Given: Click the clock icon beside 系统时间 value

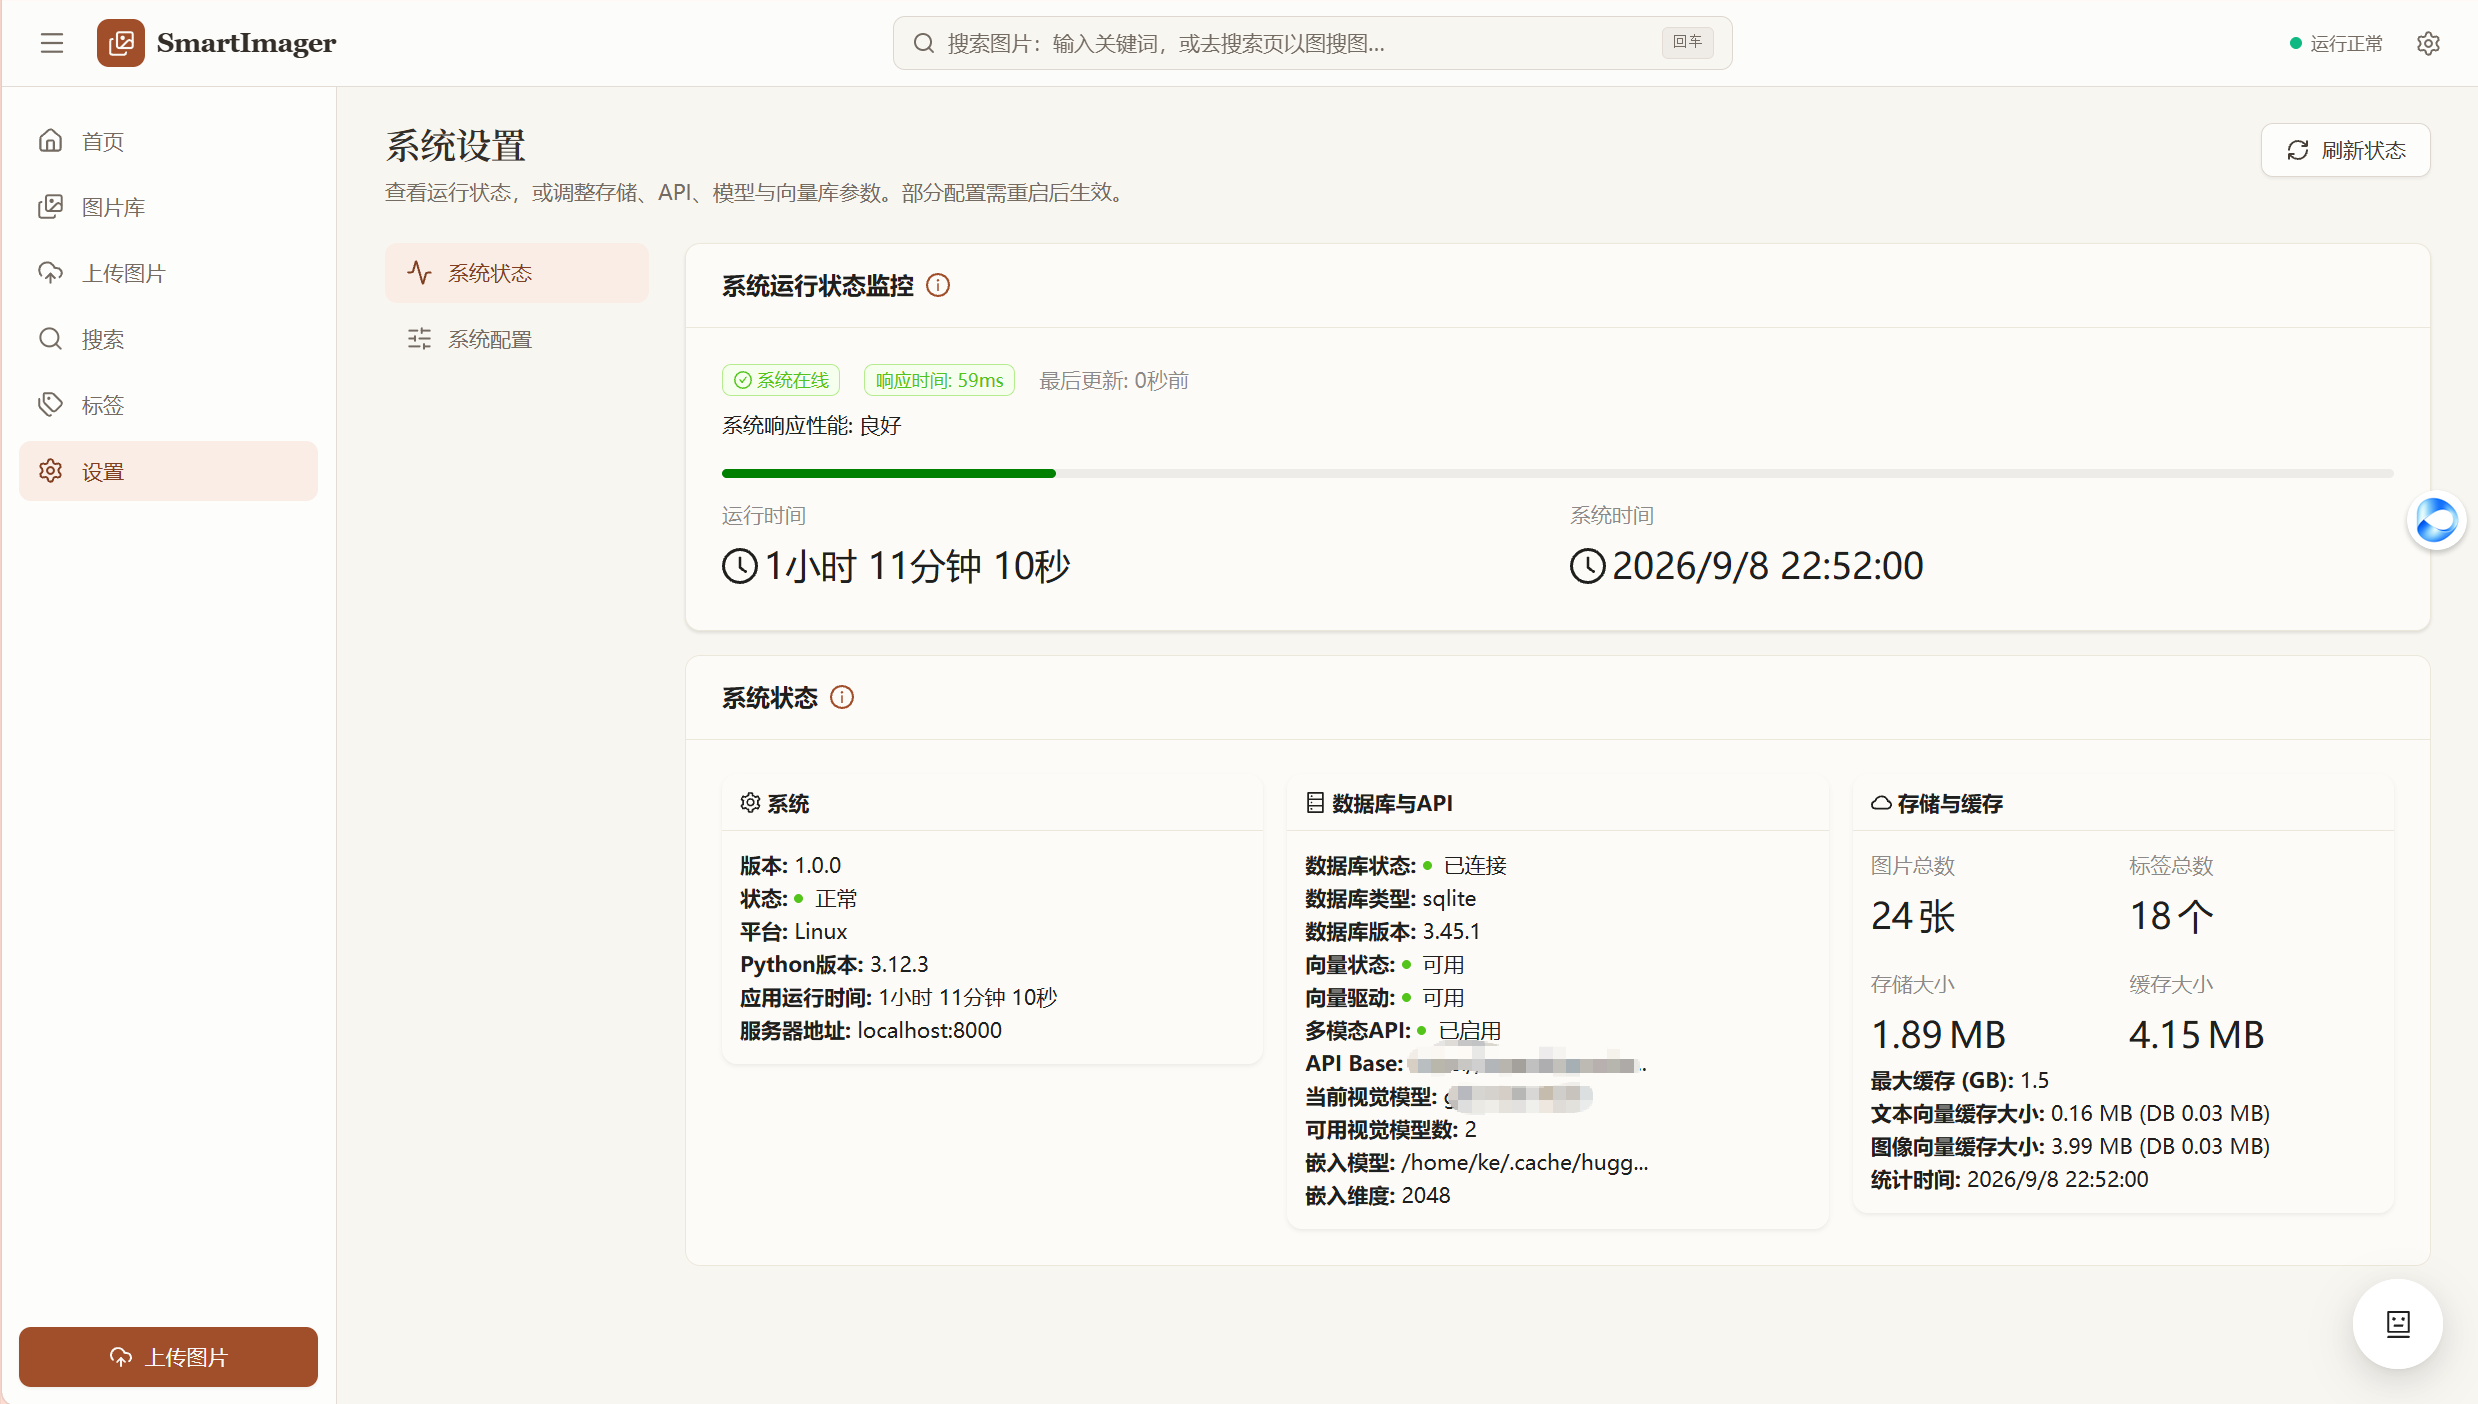Looking at the screenshot, I should (1587, 566).
